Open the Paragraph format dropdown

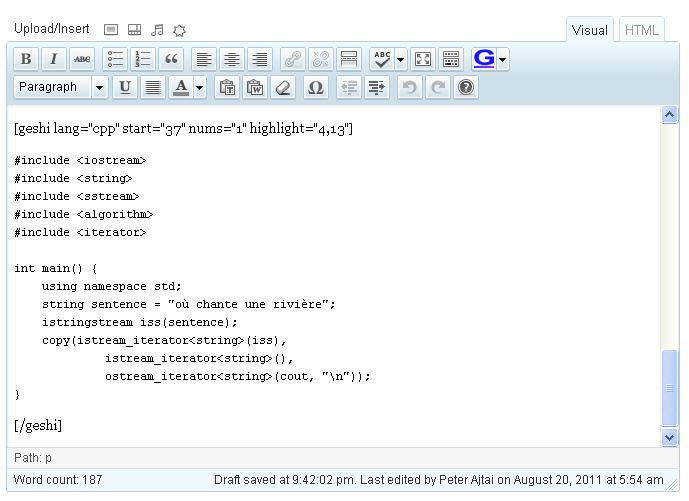coord(61,87)
